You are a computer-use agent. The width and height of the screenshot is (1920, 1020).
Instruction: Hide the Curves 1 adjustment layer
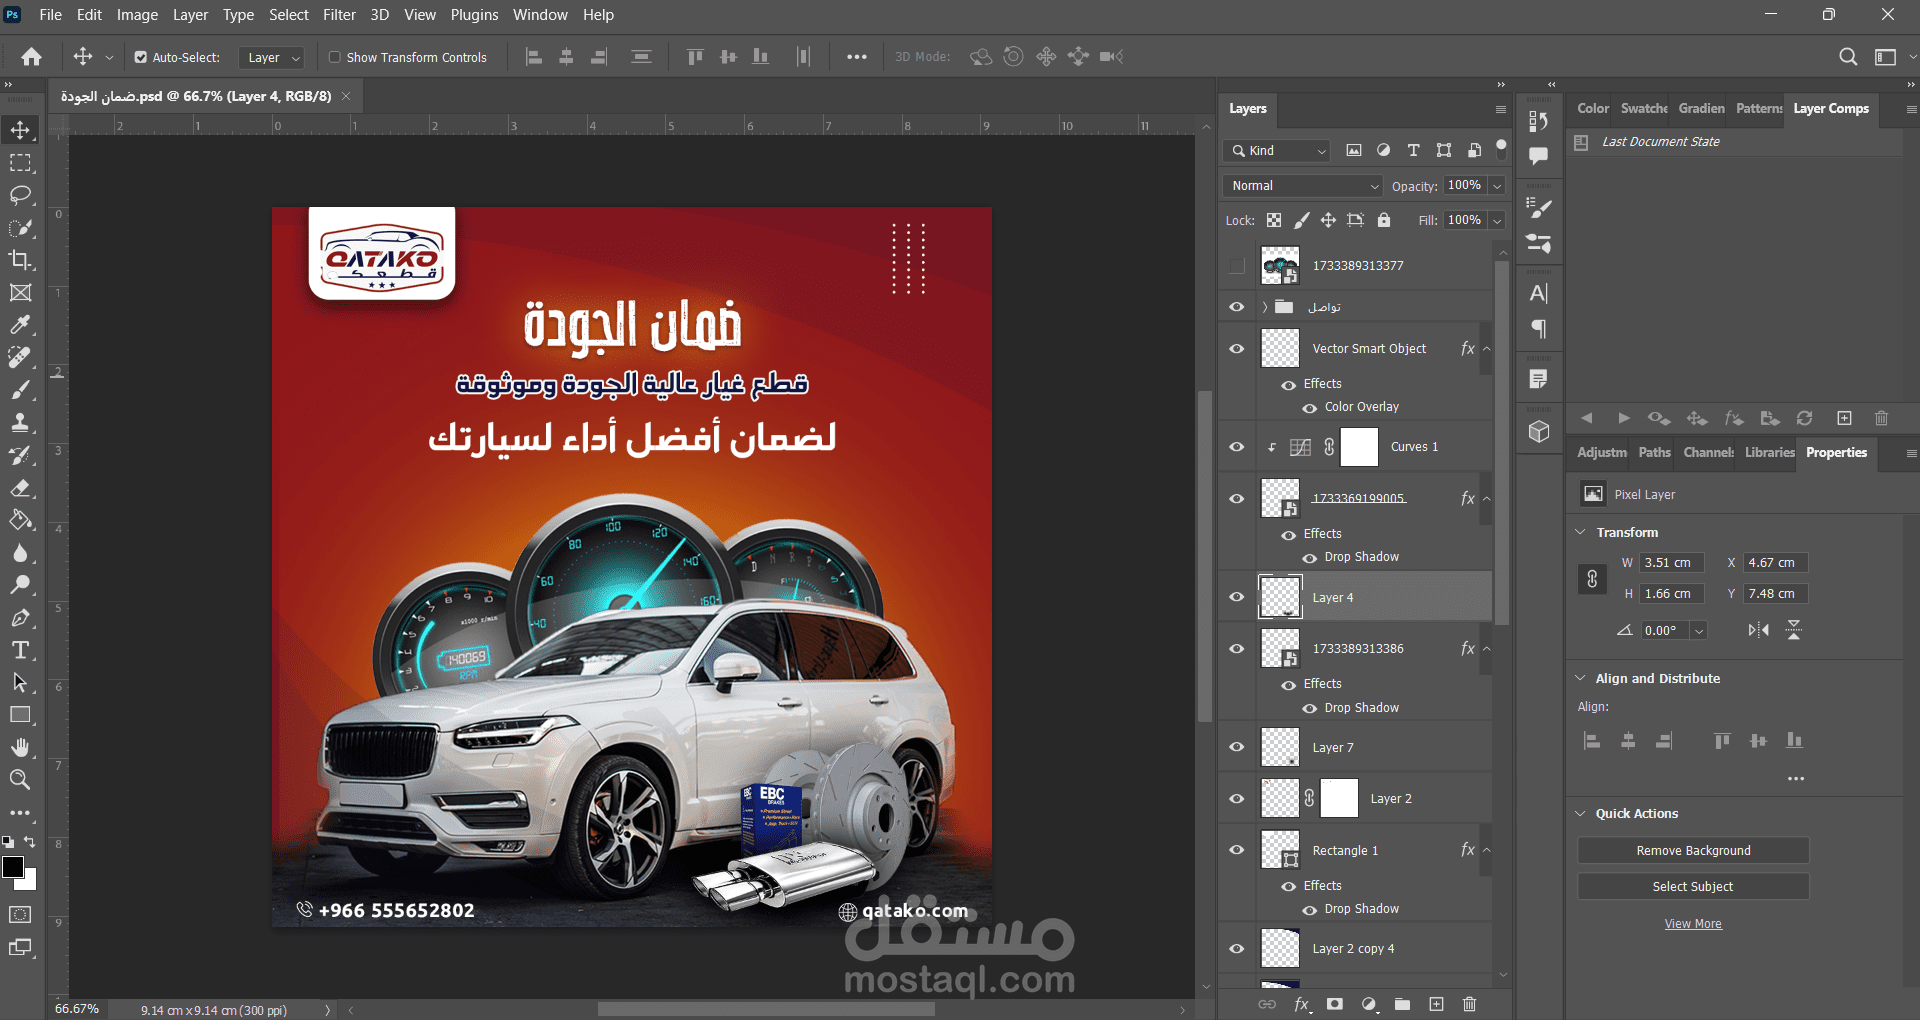1237,447
